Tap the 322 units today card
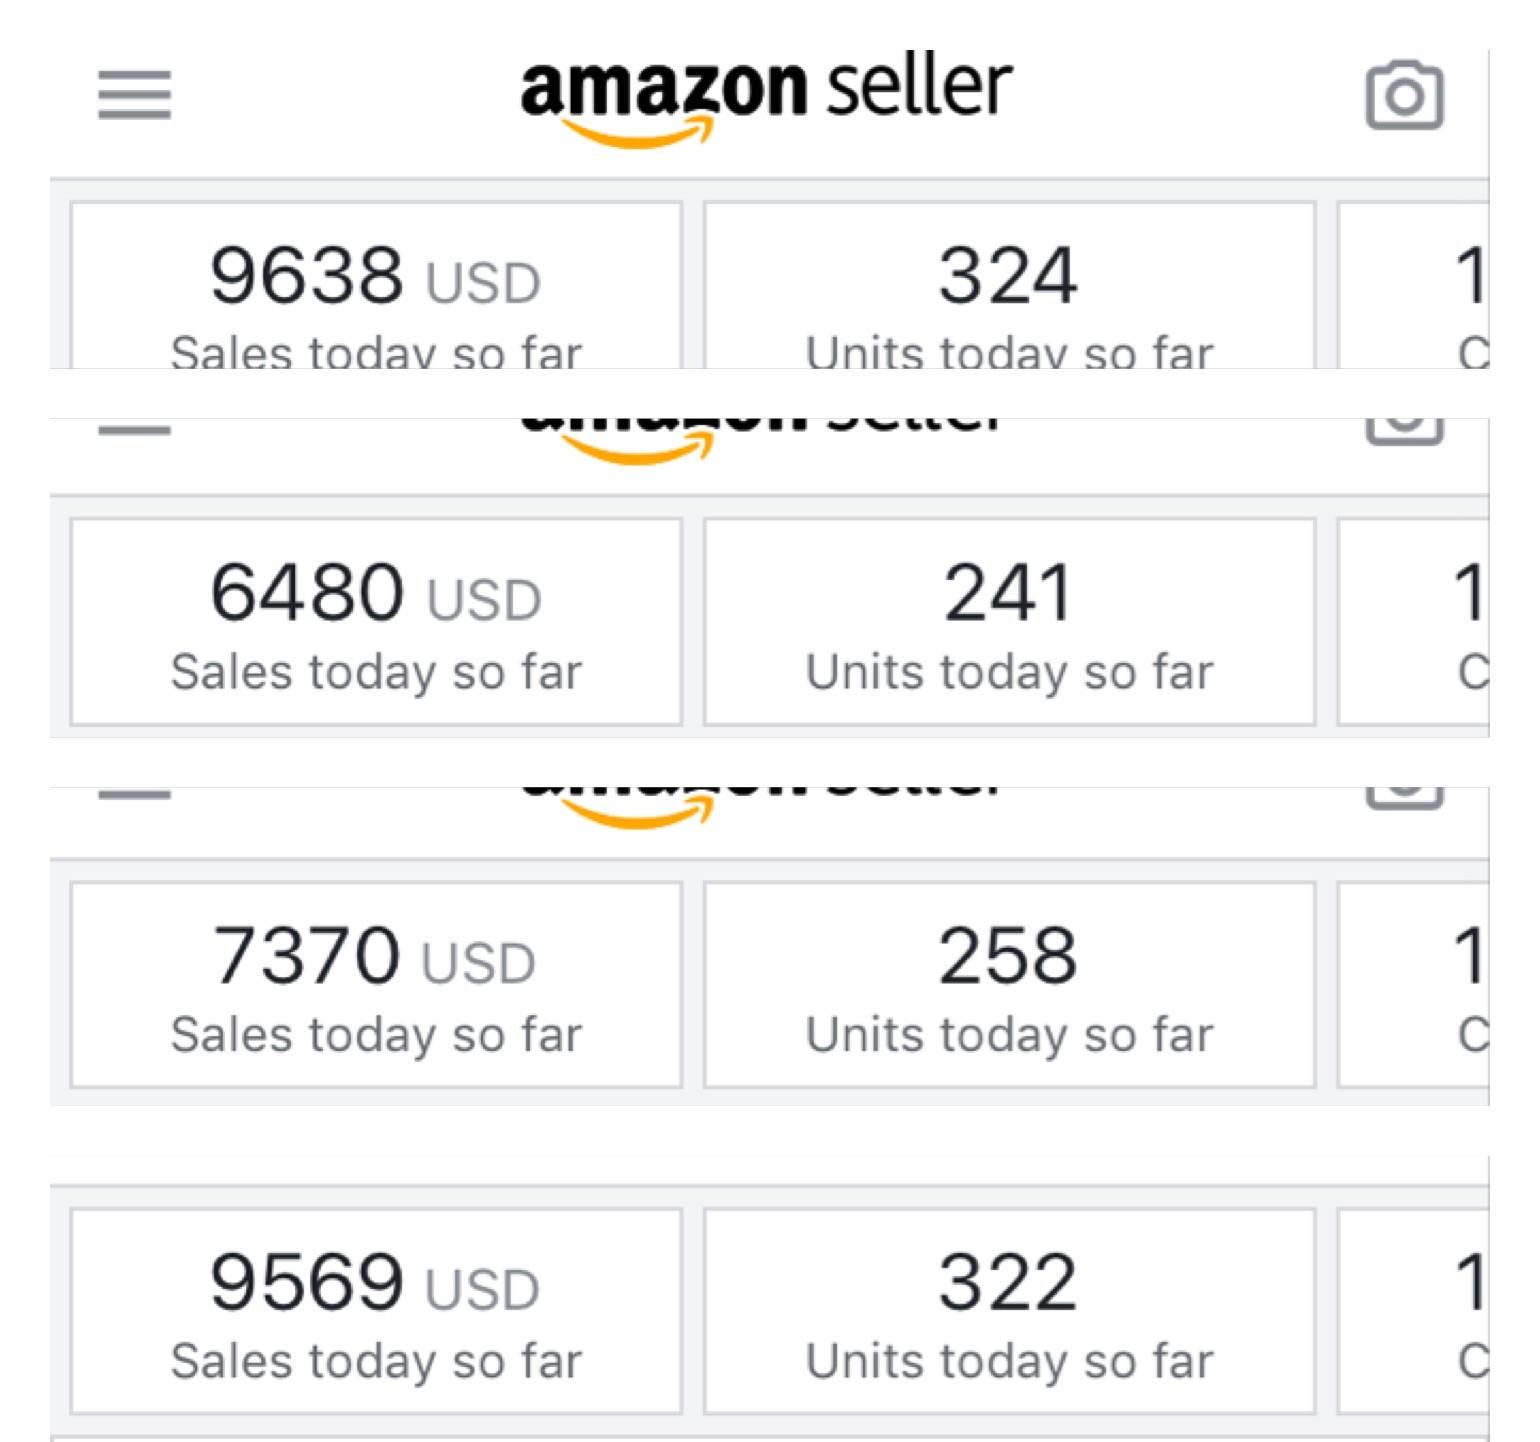 click(x=1009, y=1311)
